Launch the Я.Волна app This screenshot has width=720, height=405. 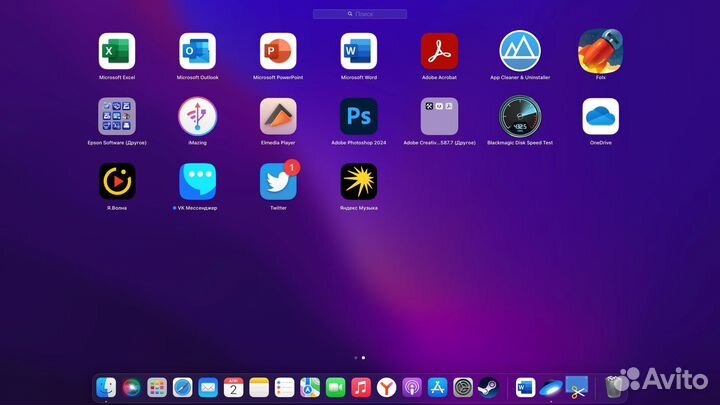tap(117, 181)
